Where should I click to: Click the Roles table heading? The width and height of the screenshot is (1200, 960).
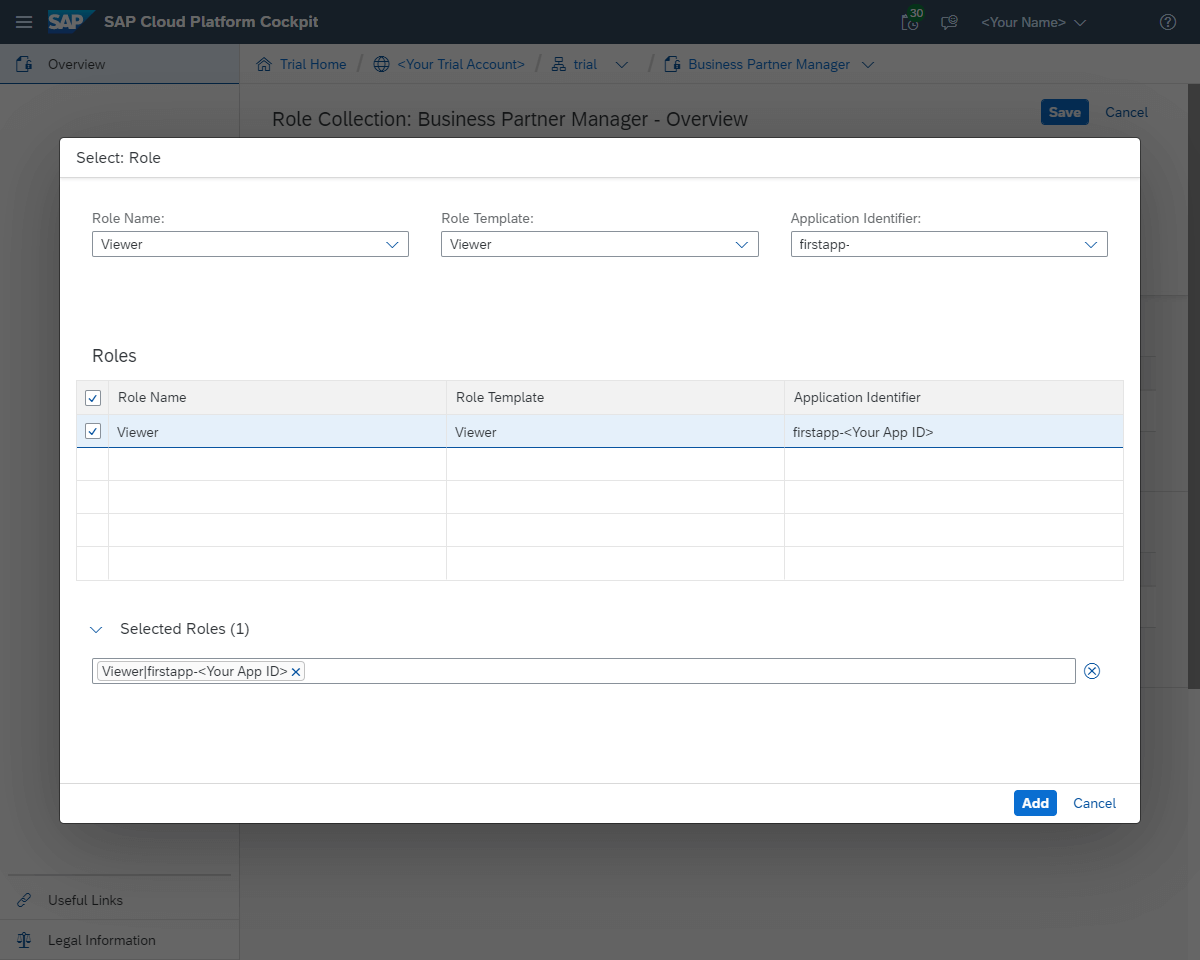coord(114,356)
